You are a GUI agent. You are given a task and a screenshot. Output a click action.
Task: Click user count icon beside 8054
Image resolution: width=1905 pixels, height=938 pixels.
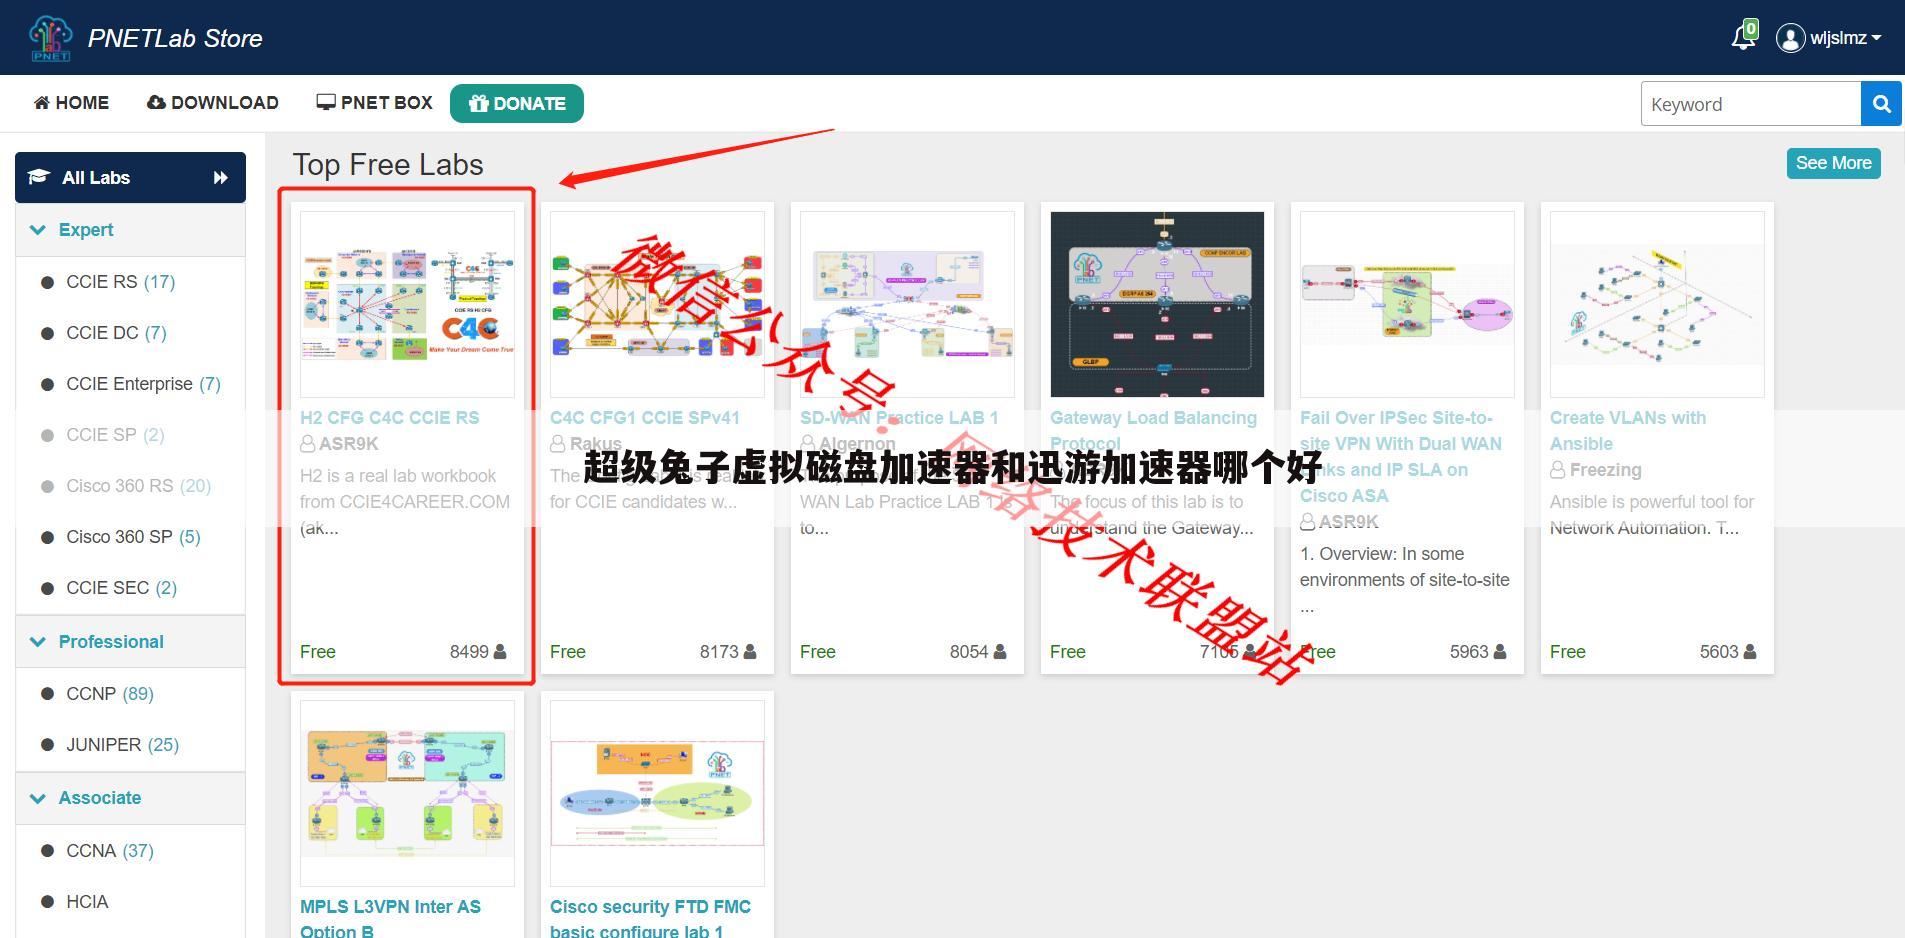[1000, 652]
